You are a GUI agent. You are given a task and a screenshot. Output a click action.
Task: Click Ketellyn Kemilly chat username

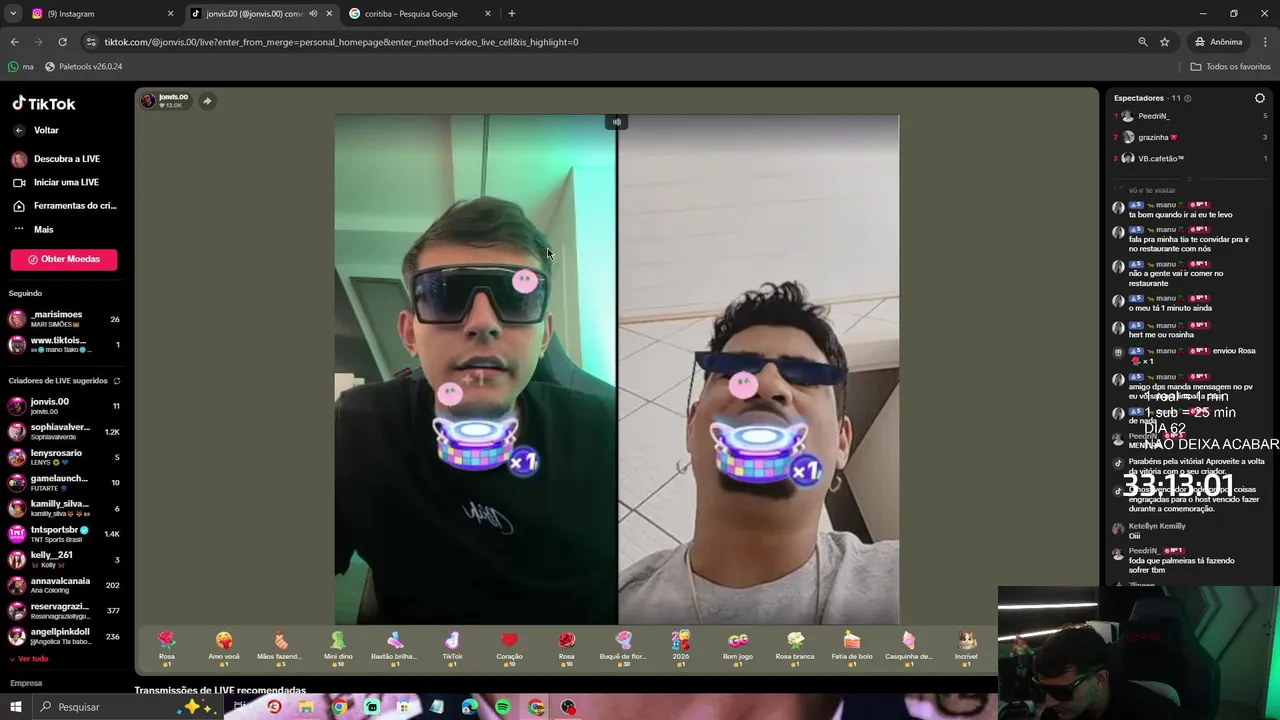[1157, 526]
